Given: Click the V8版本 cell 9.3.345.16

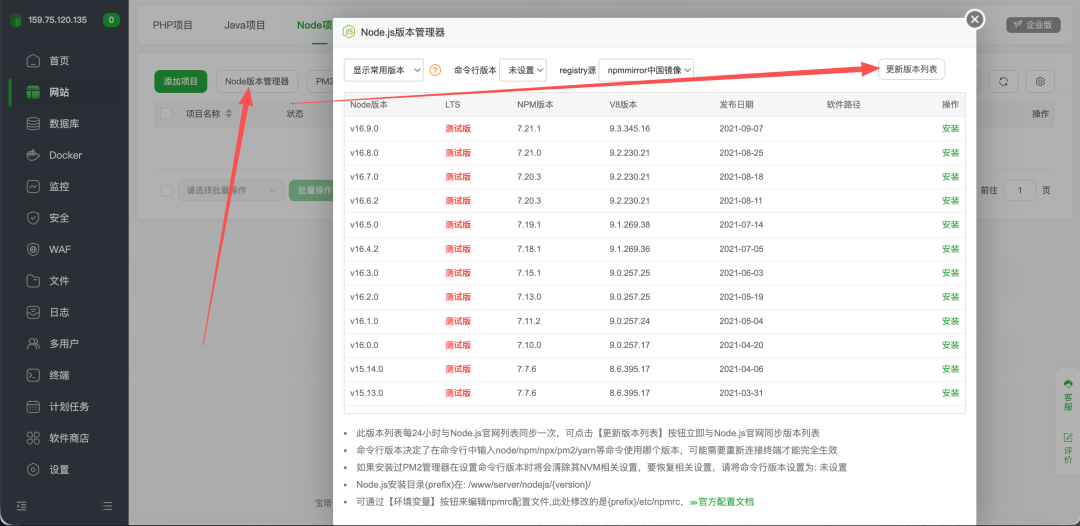Looking at the screenshot, I should [630, 129].
